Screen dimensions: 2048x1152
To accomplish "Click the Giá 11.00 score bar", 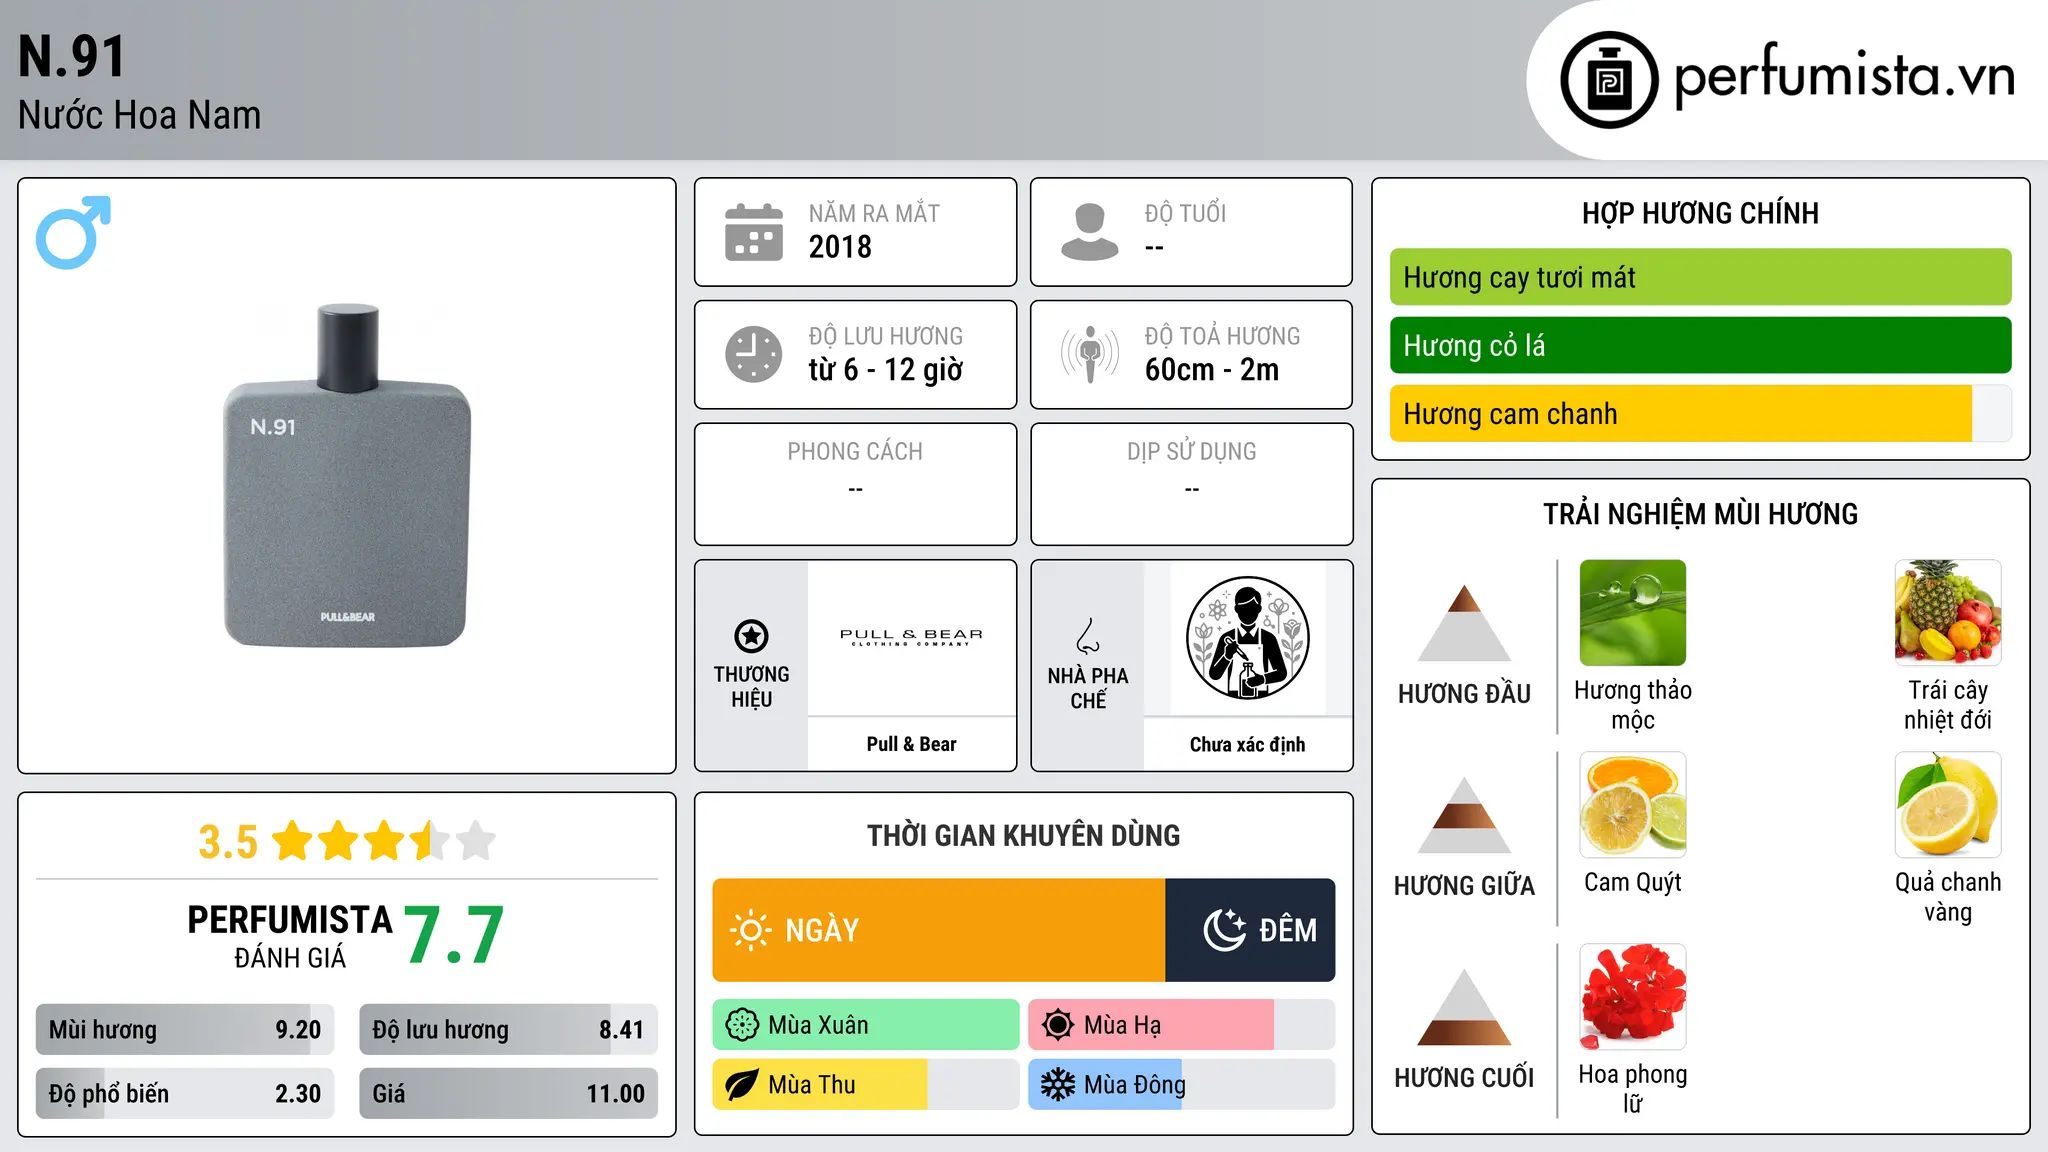I will (508, 1093).
